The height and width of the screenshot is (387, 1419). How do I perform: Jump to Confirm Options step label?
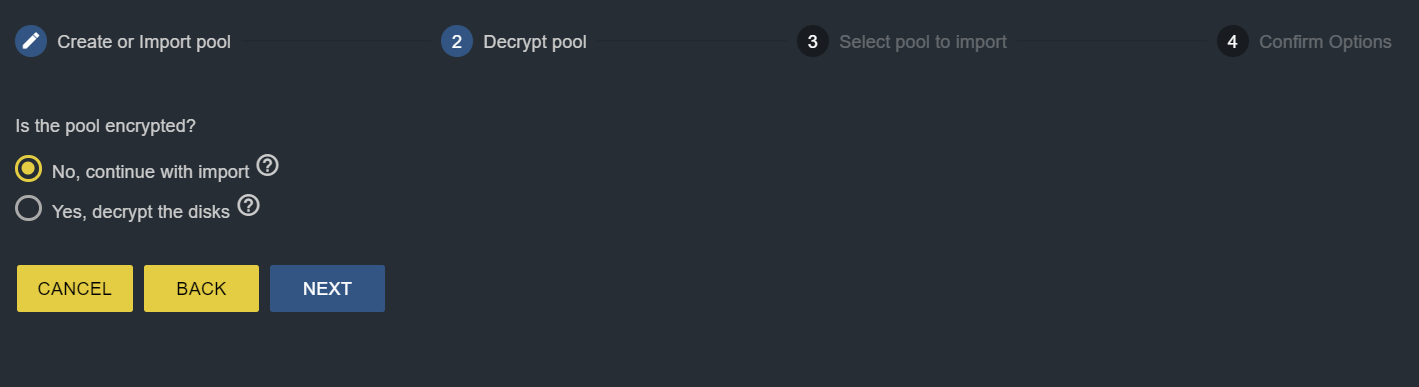pyautogui.click(x=1325, y=42)
